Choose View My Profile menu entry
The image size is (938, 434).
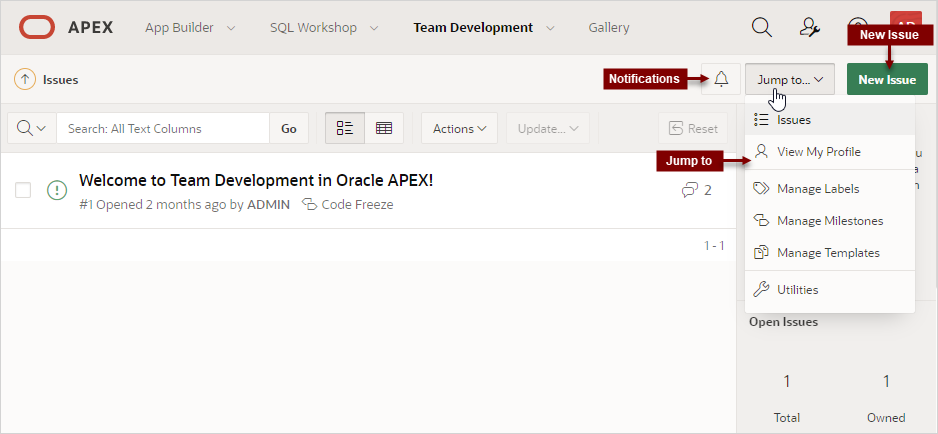[x=830, y=151]
